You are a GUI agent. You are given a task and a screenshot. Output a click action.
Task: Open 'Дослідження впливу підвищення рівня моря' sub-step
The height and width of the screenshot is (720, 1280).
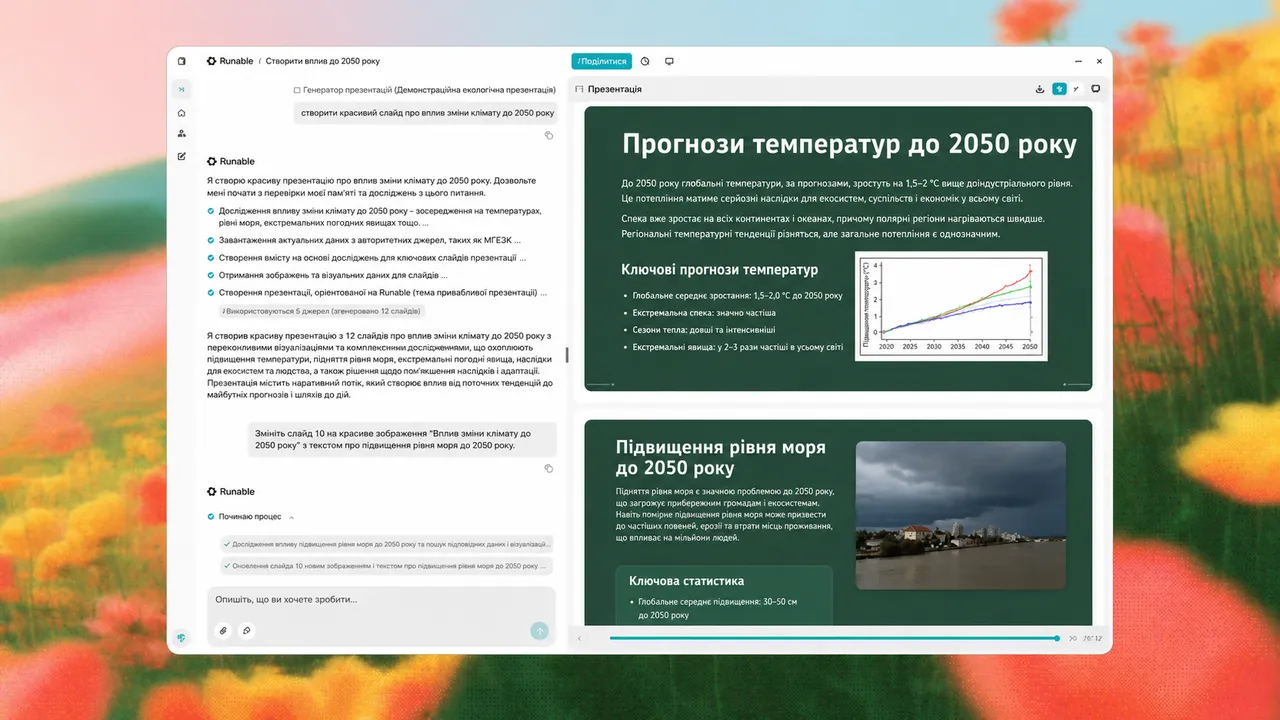pos(386,544)
